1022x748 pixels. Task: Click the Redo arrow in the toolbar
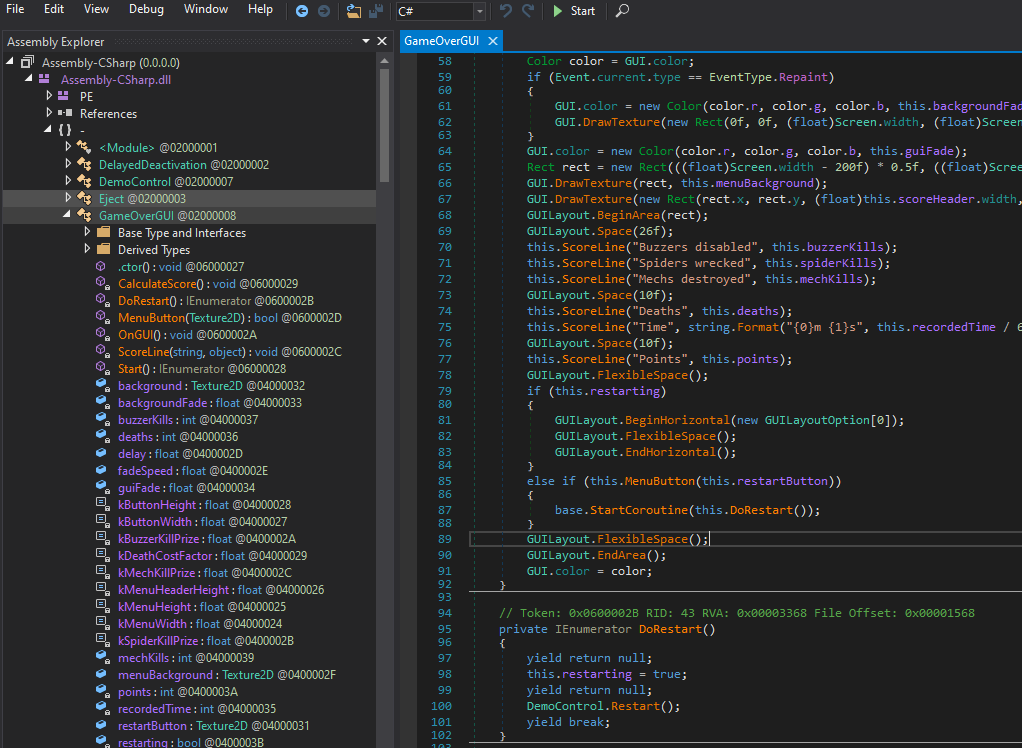pos(528,10)
